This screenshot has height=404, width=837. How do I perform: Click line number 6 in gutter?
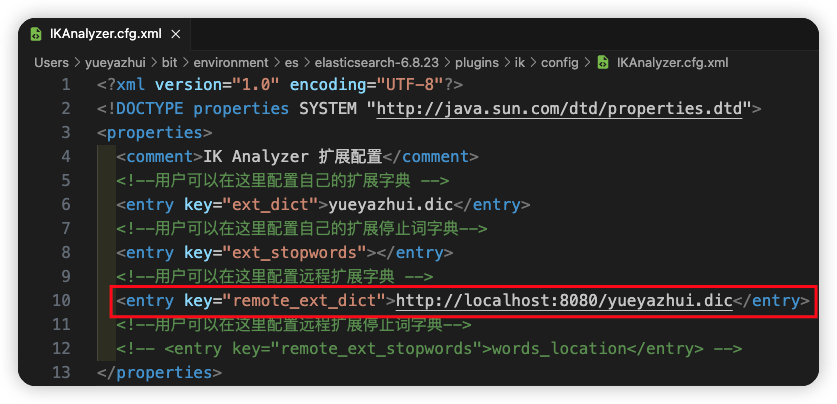[66, 204]
